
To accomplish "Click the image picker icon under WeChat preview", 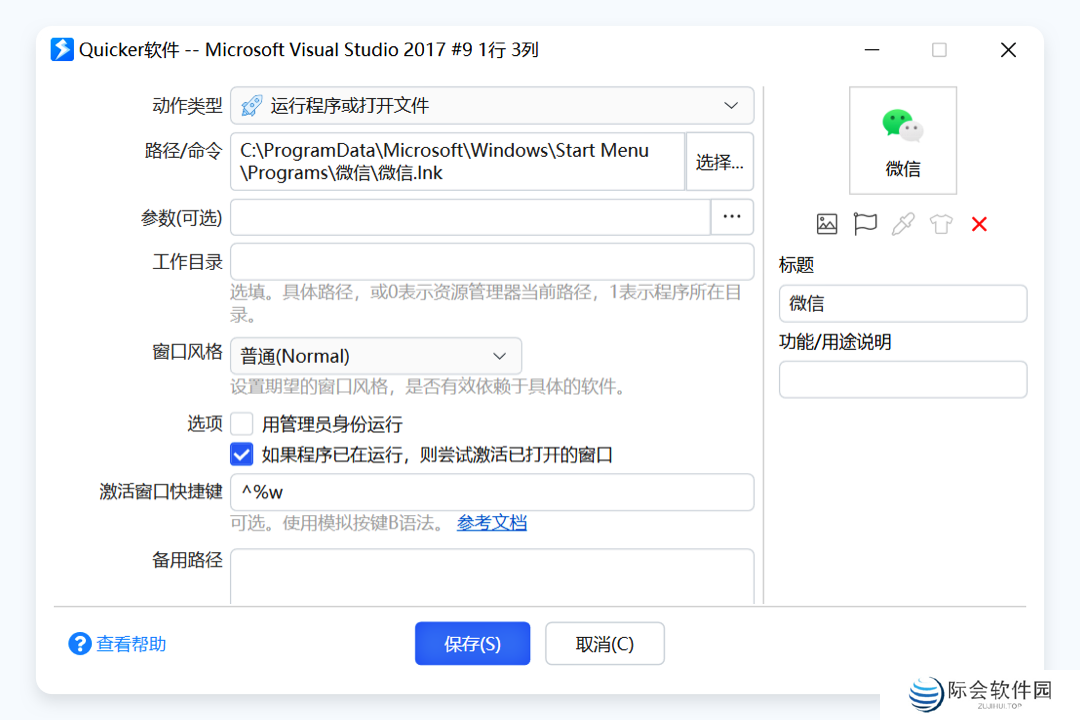I will click(x=826, y=224).
